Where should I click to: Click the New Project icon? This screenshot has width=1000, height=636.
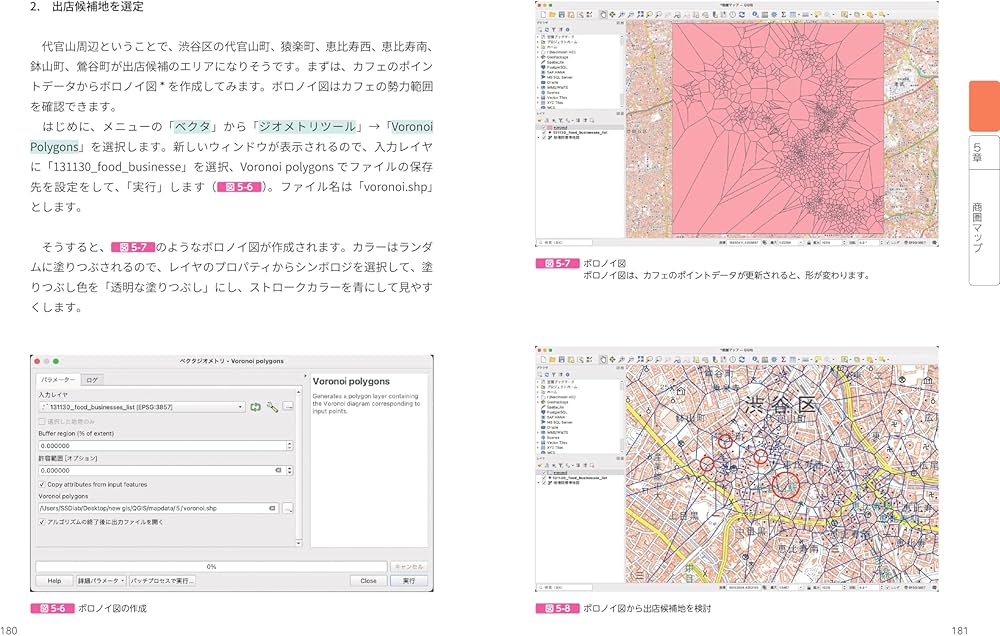(x=543, y=13)
